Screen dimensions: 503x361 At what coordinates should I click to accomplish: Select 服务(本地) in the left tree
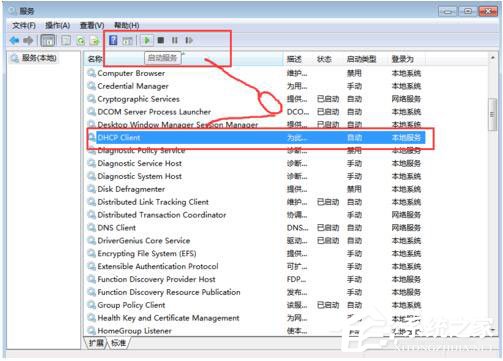pos(39,58)
